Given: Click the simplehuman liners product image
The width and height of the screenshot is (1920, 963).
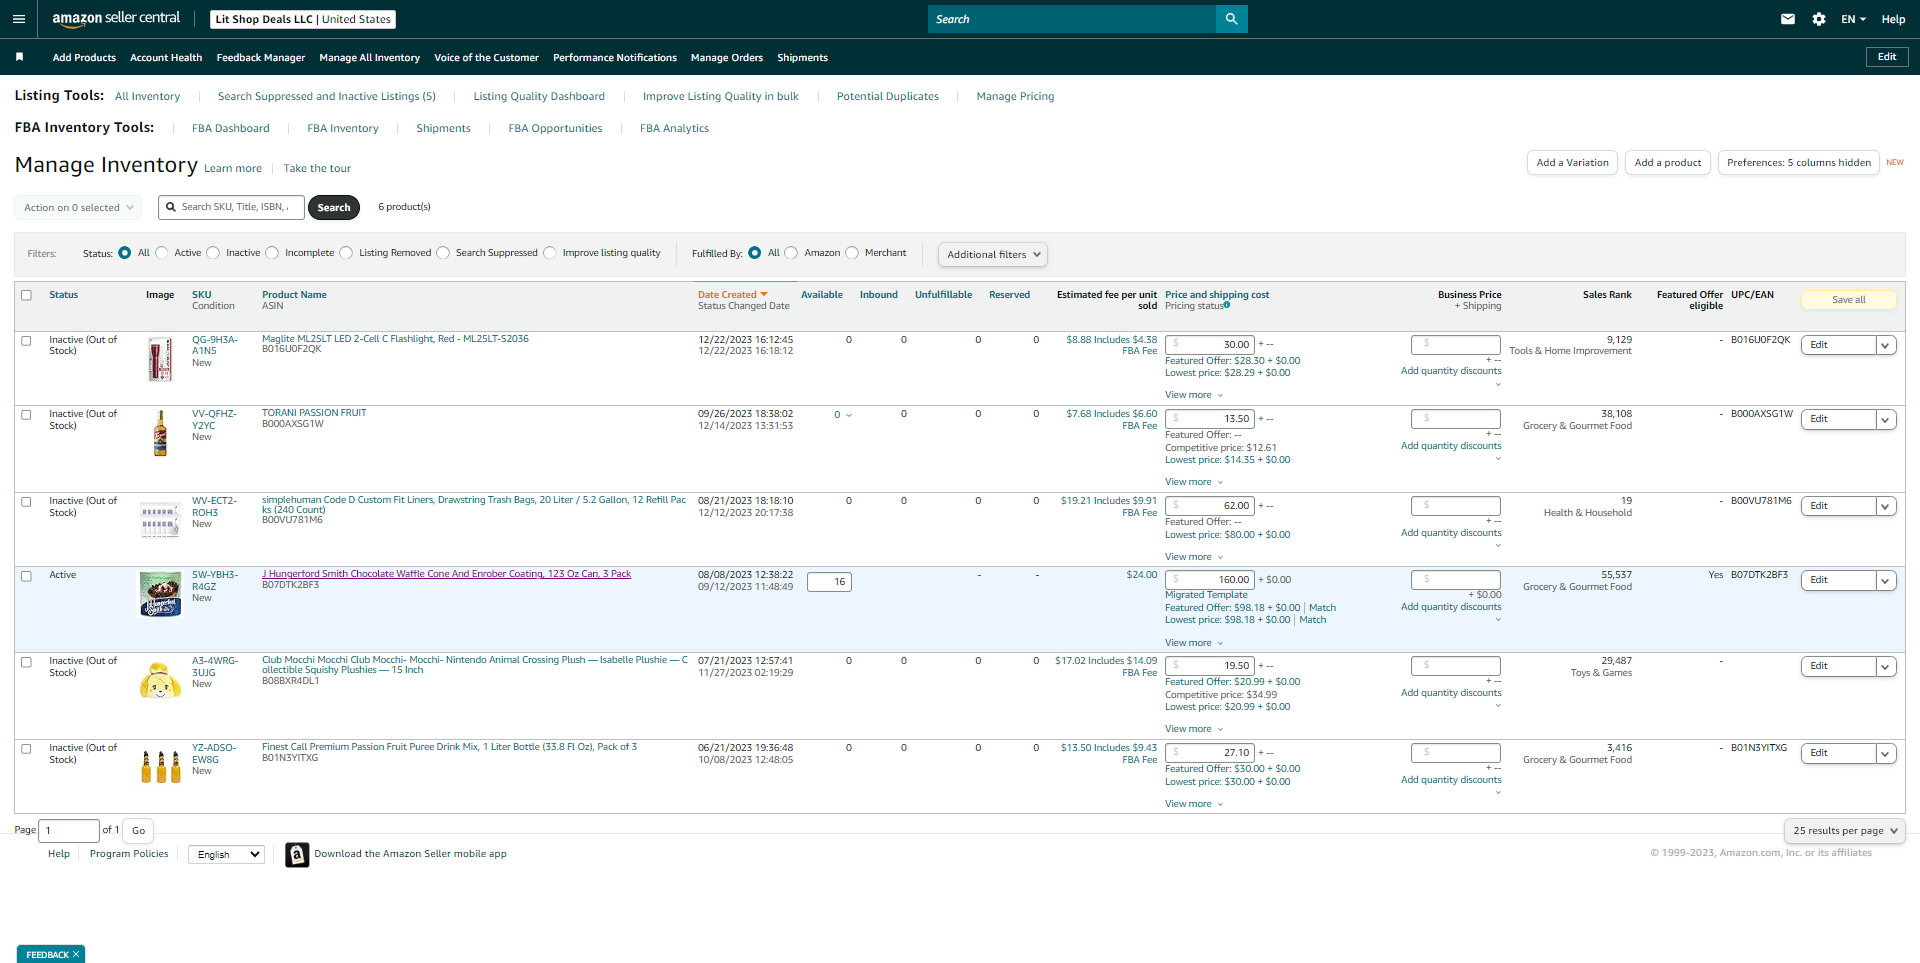Looking at the screenshot, I should [x=160, y=520].
